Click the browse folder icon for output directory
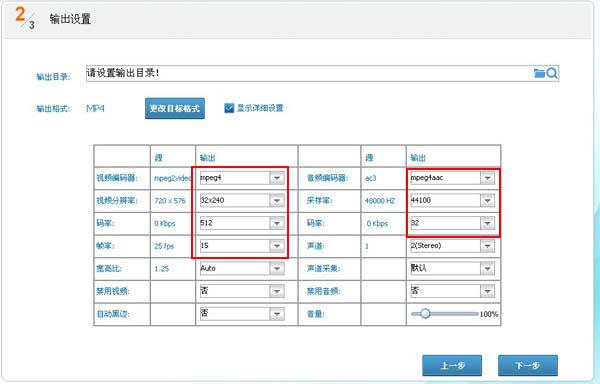The height and width of the screenshot is (384, 600). point(539,73)
